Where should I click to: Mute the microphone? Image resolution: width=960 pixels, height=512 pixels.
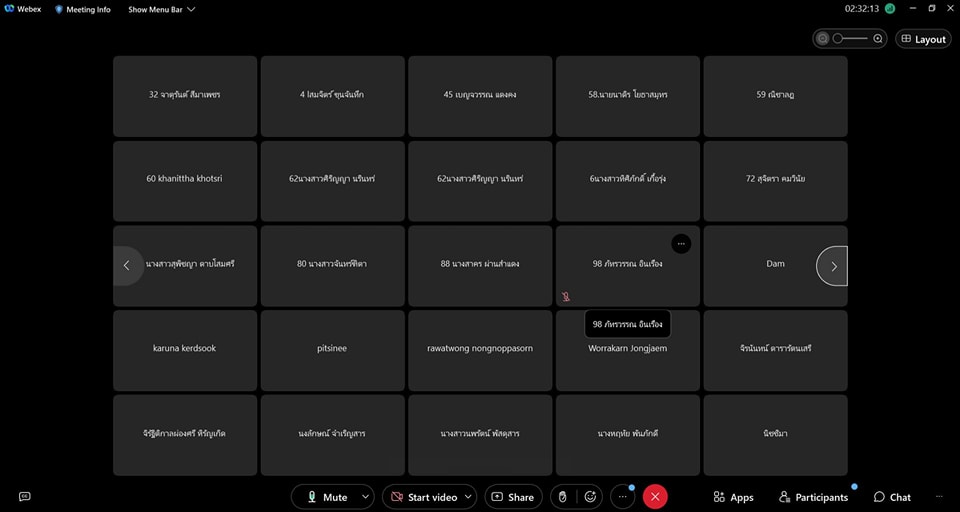click(326, 497)
